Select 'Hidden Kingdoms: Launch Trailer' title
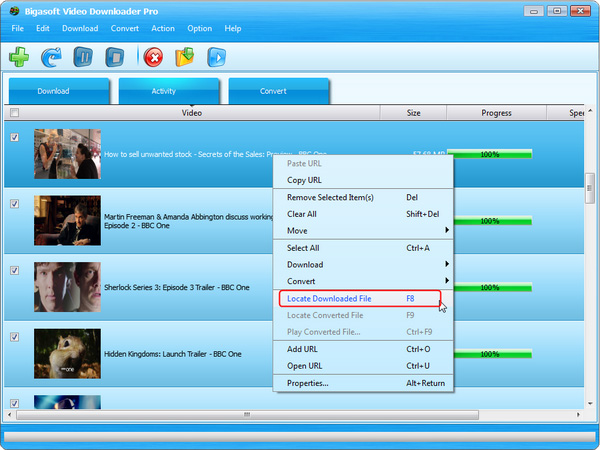This screenshot has width=600, height=450. point(173,354)
